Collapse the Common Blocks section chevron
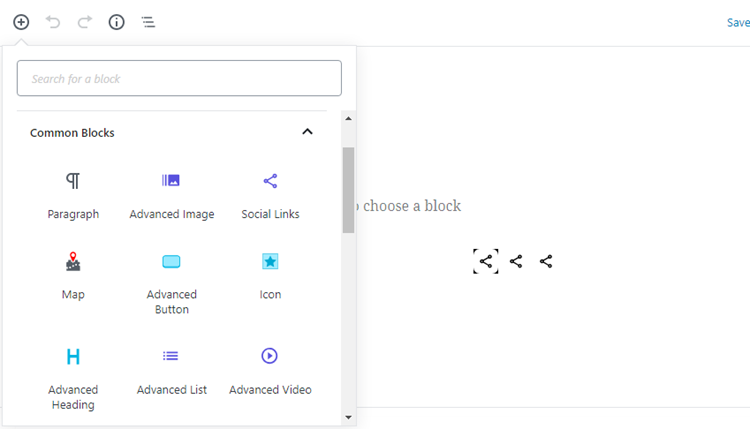This screenshot has width=750, height=429. pyautogui.click(x=308, y=132)
